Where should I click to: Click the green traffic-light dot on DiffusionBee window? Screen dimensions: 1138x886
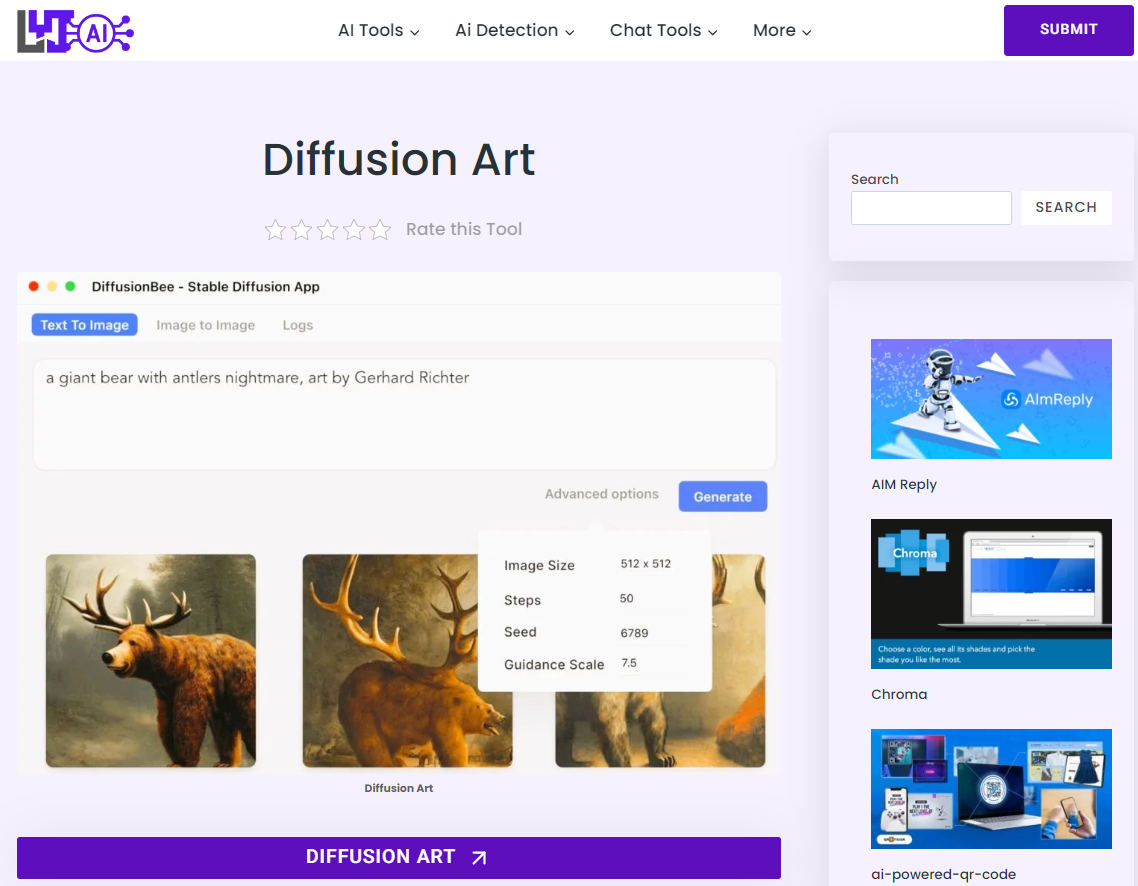coord(70,285)
